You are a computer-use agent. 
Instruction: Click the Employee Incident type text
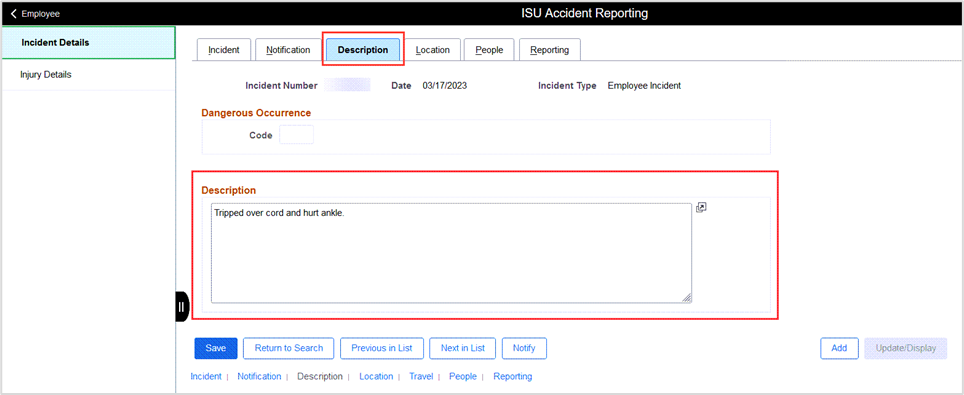click(644, 86)
